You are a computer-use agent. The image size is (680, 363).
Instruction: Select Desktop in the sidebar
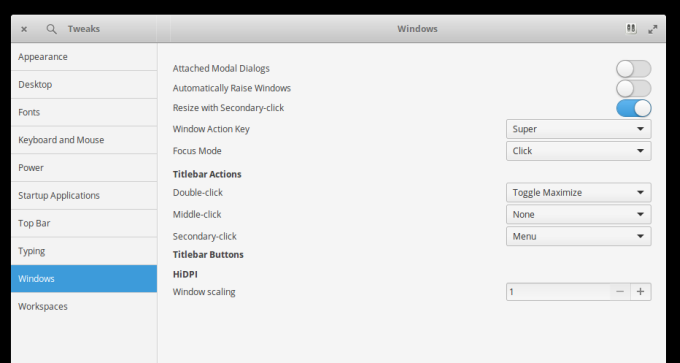84,85
